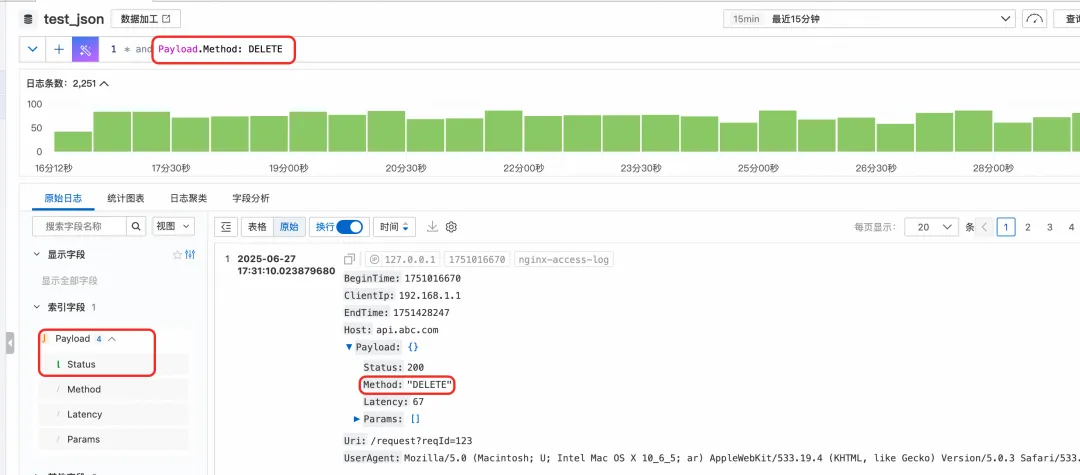Click the 数据加工 button
This screenshot has width=1080, height=475.
(145, 19)
